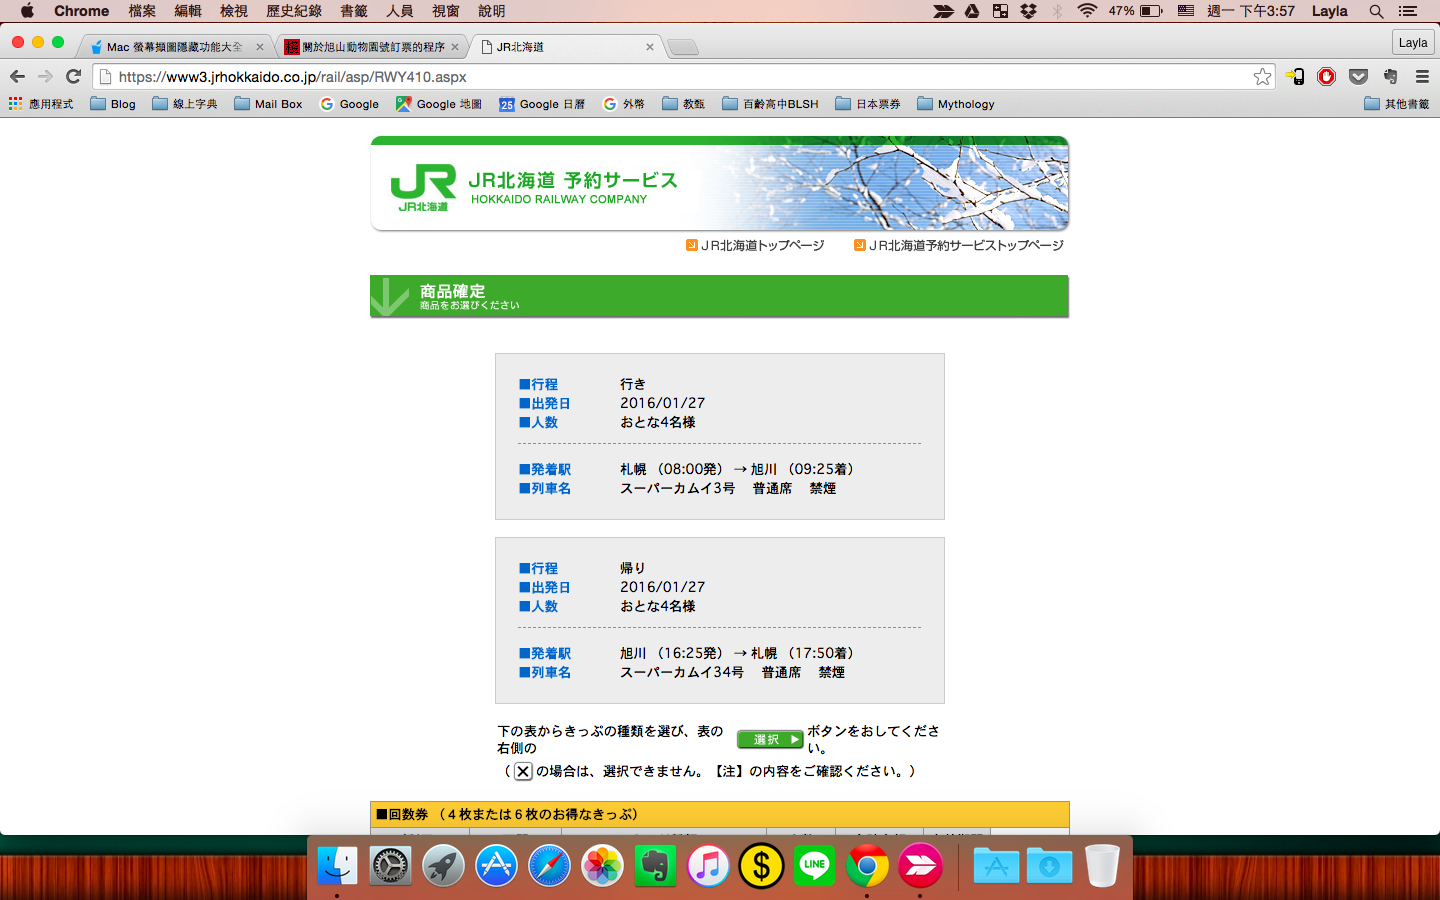This screenshot has width=1440, height=900.
Task: Open the Mail Box bookmark folder
Action: coord(268,104)
